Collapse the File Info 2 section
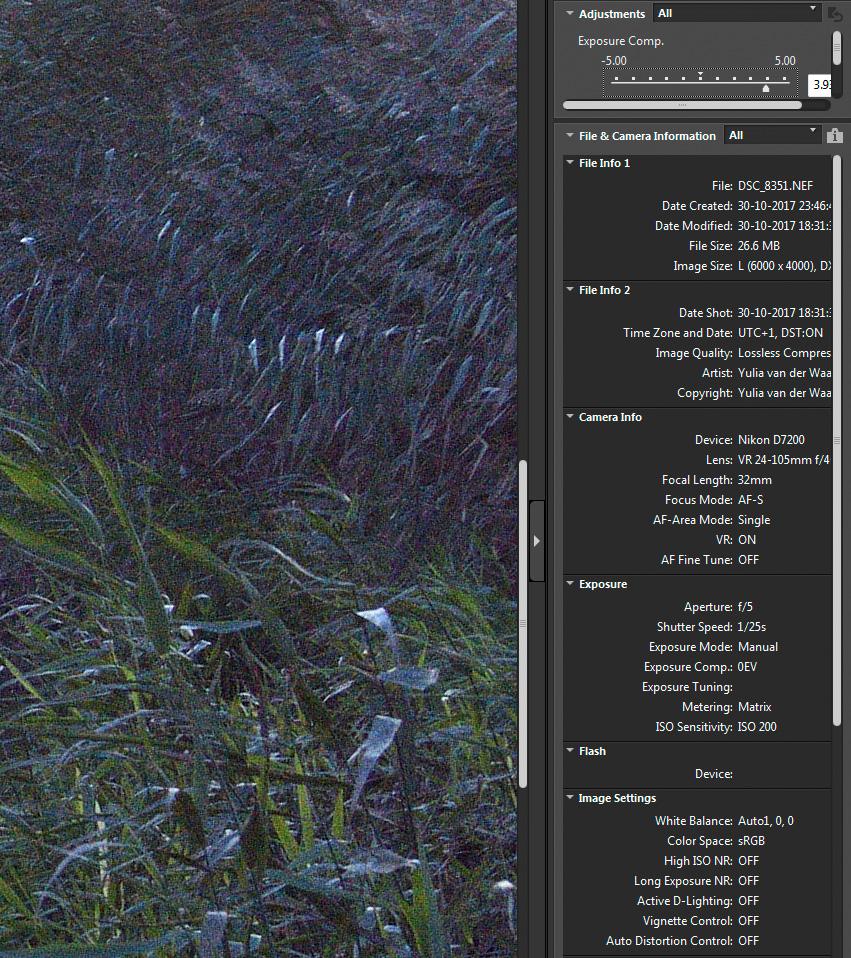Viewport: 851px width, 958px height. 569,290
